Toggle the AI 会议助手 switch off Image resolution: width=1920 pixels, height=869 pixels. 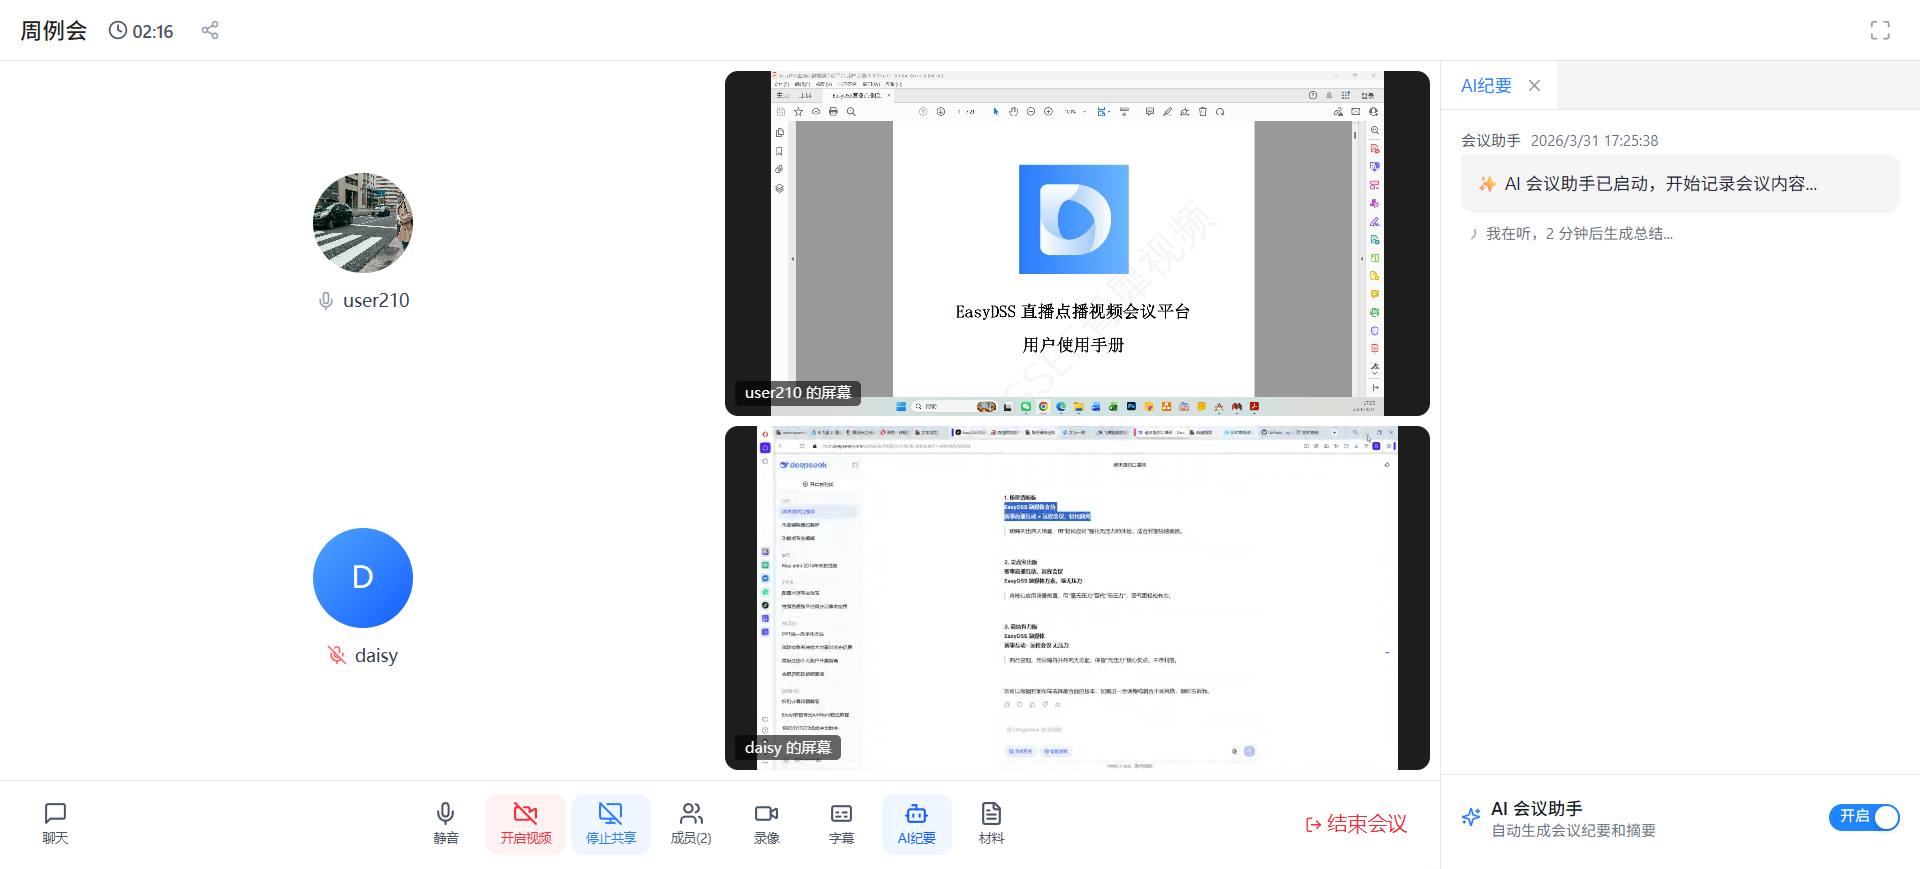coord(1864,817)
